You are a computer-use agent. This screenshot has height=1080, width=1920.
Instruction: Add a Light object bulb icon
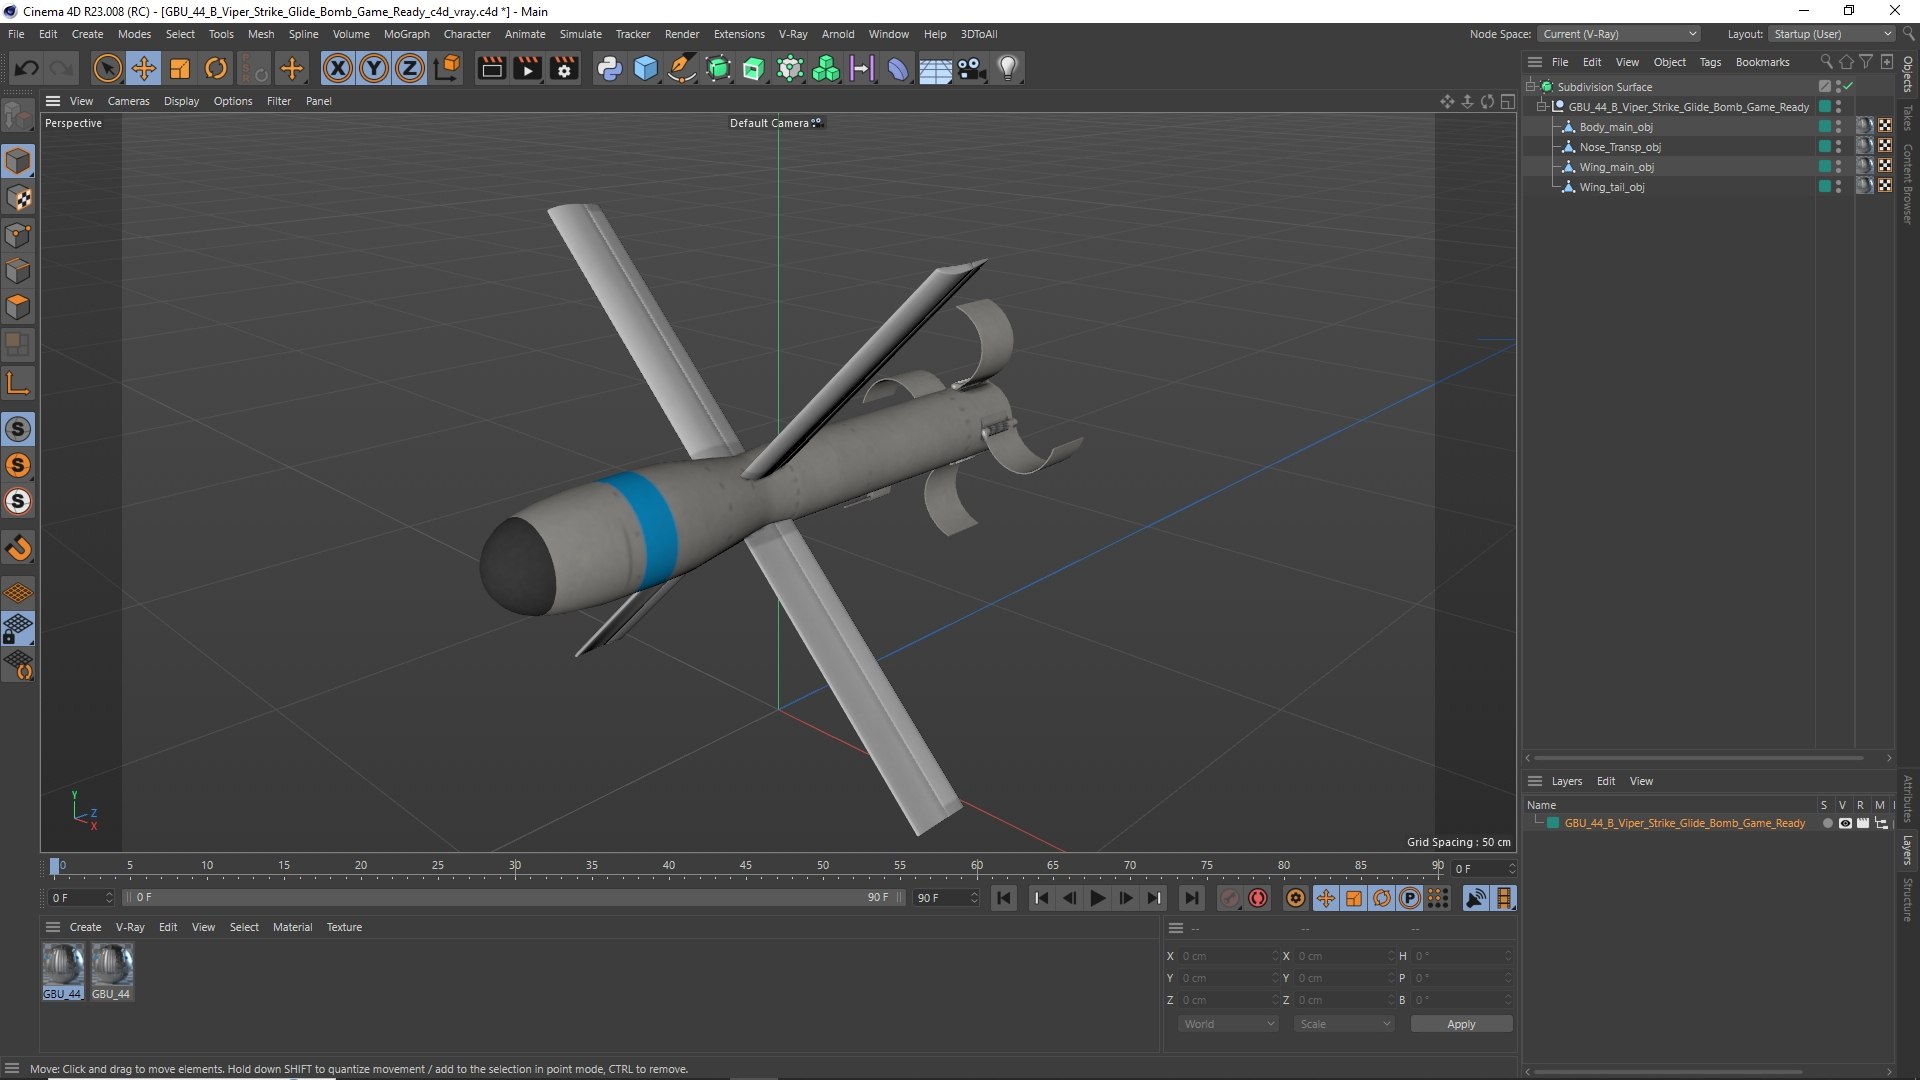click(1008, 68)
